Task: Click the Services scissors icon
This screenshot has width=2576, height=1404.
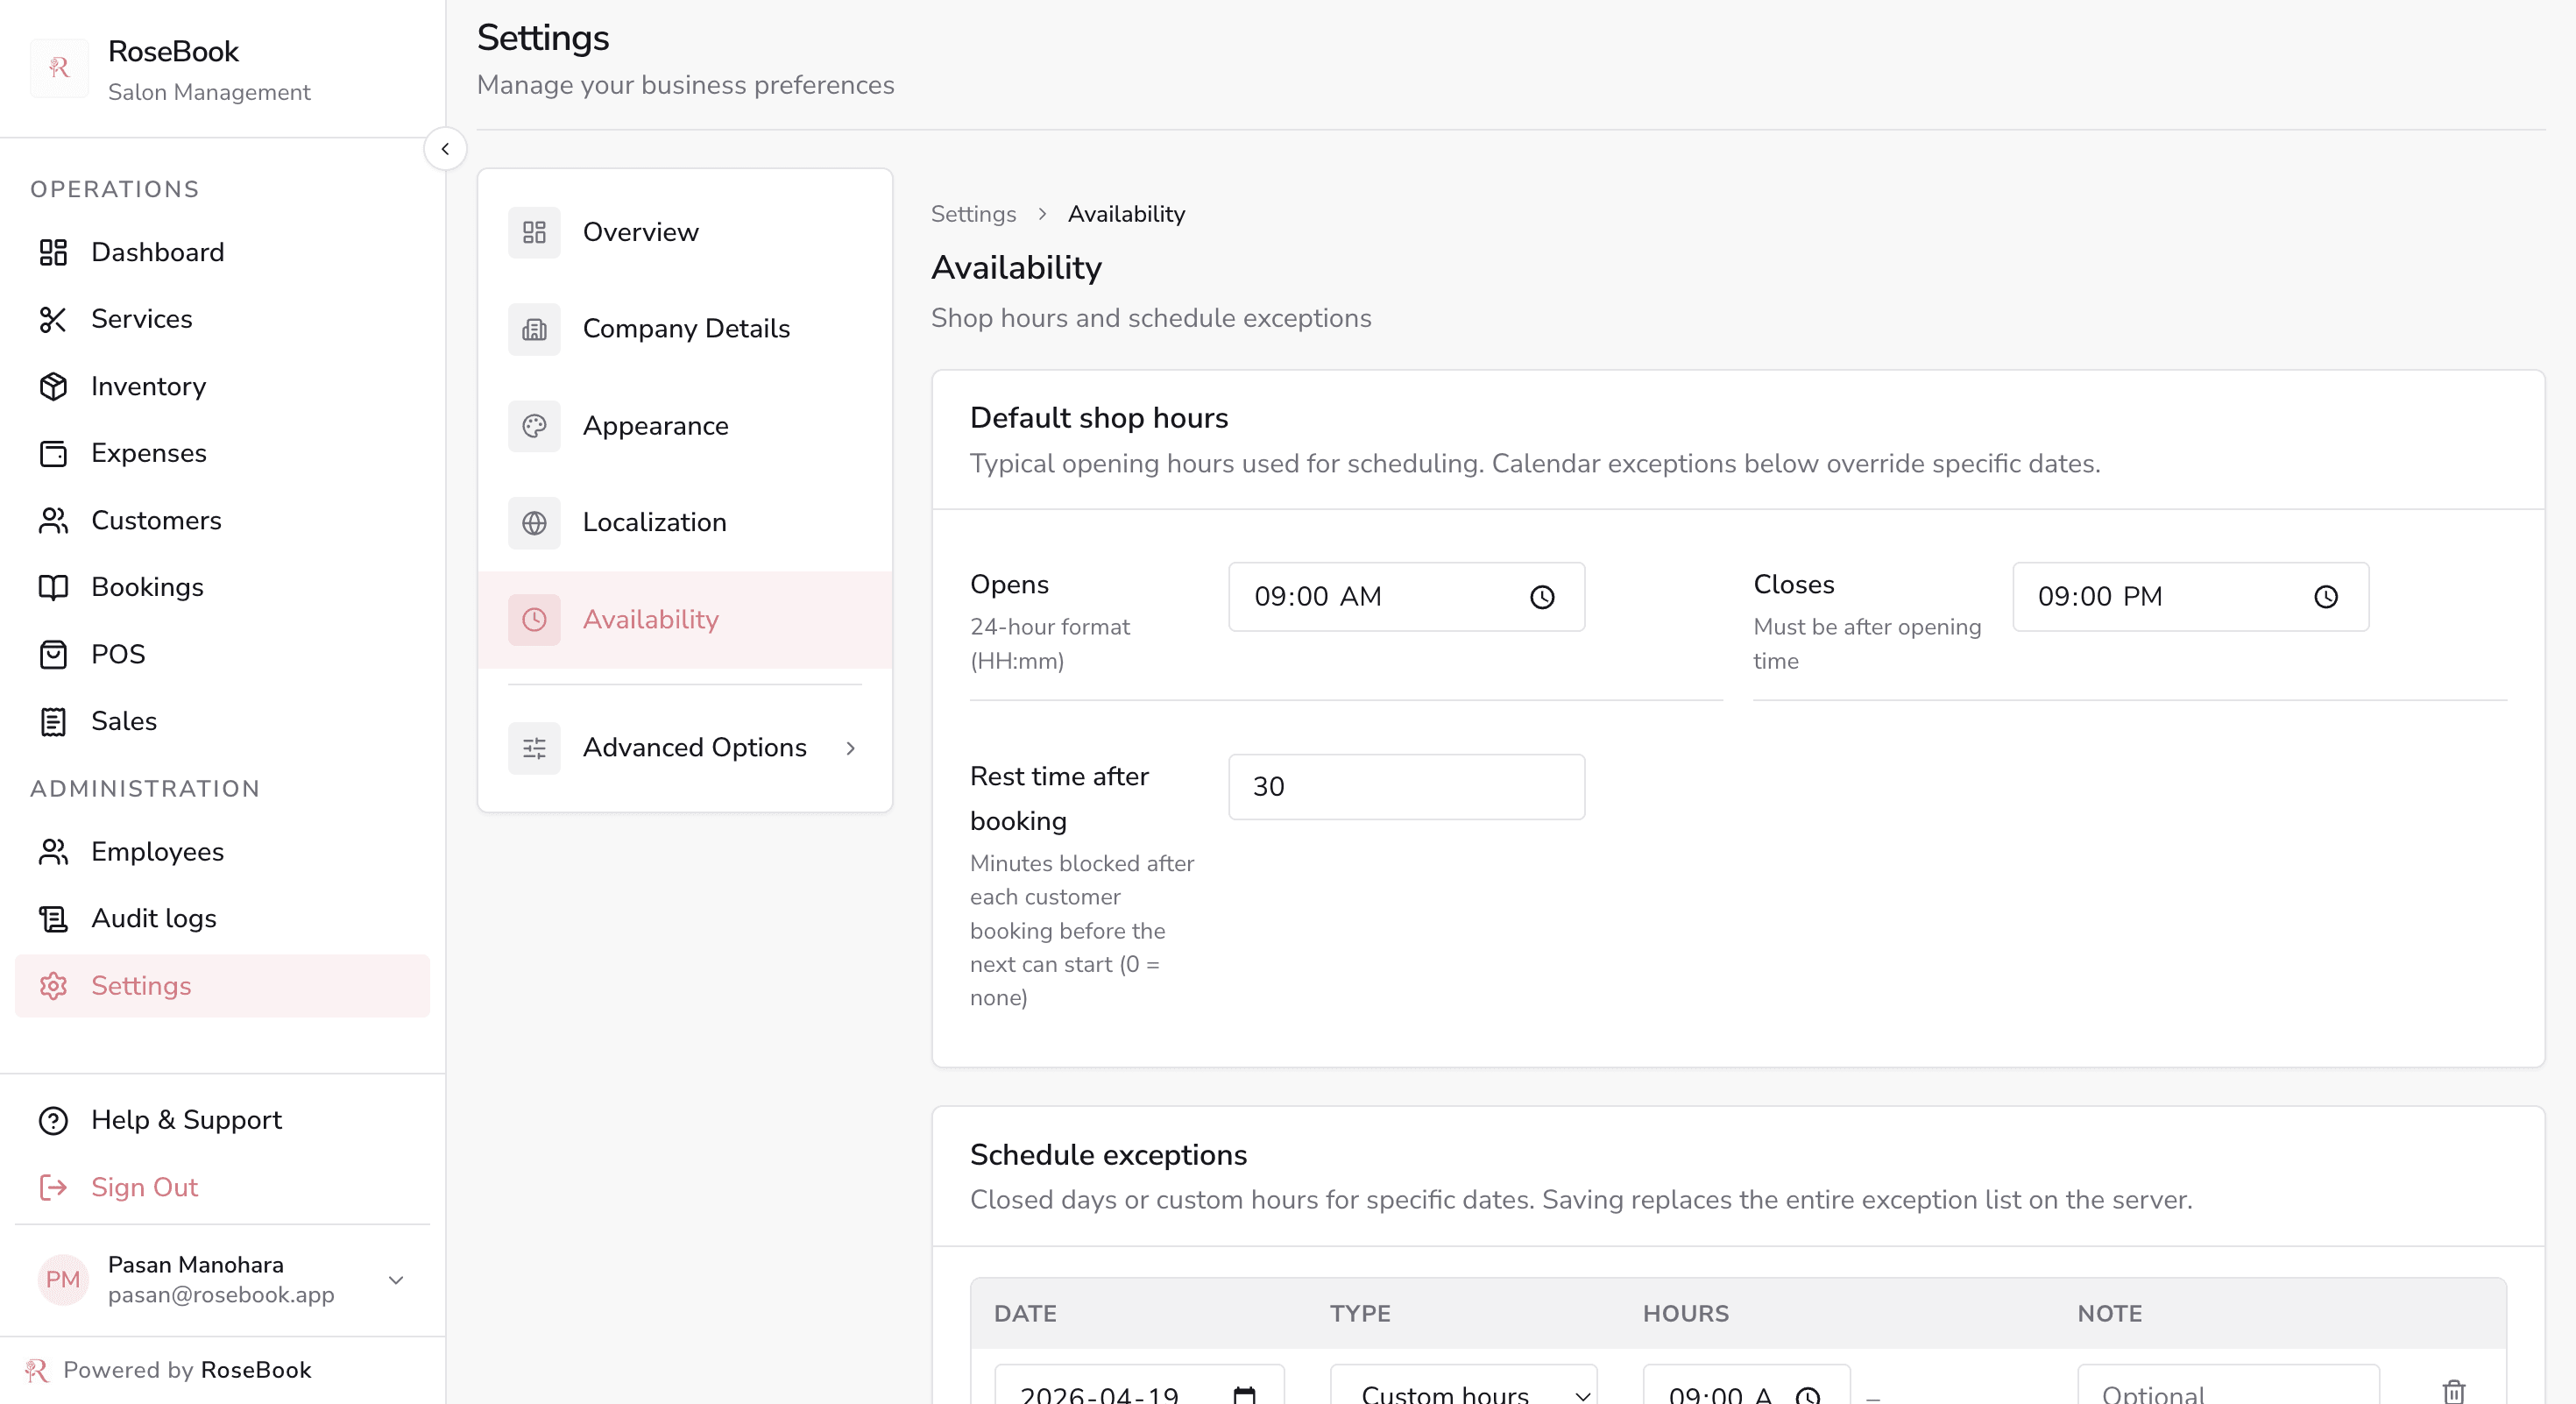Action: click(53, 319)
